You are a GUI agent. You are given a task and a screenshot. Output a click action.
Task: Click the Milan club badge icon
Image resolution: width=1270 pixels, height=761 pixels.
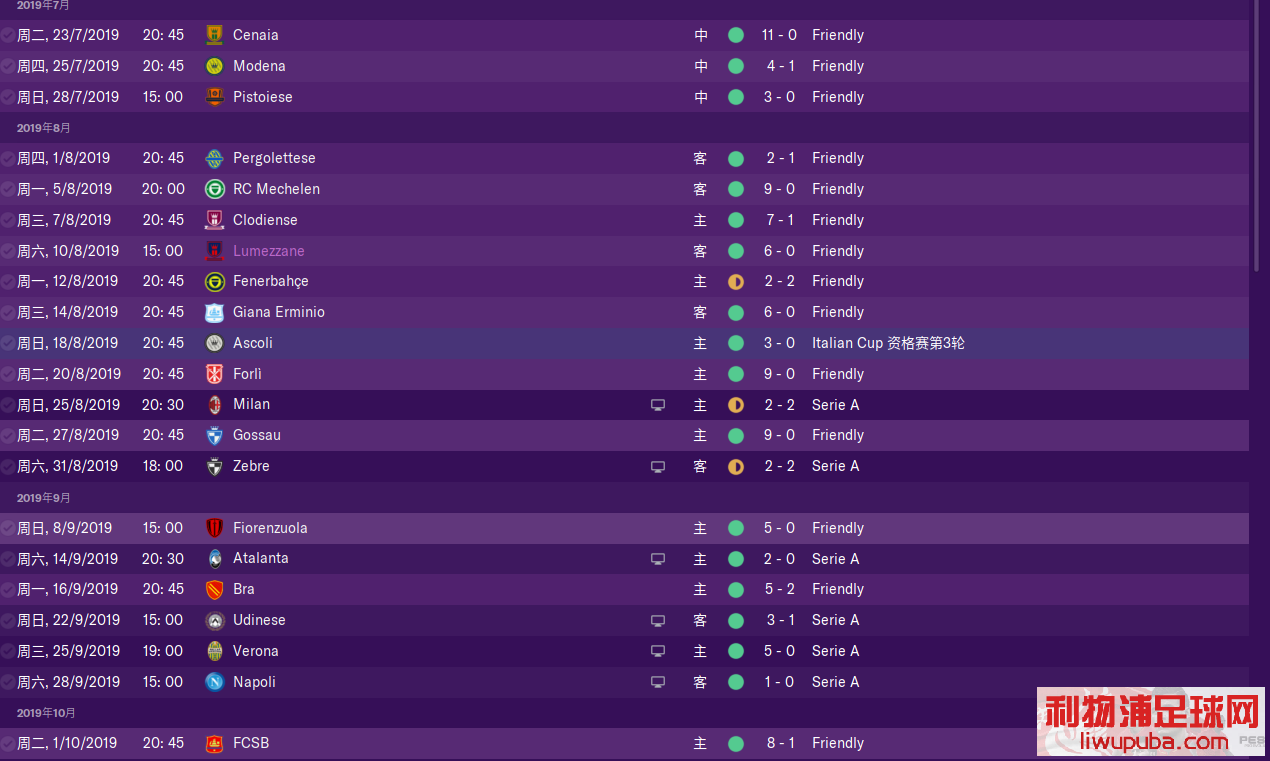pos(214,405)
